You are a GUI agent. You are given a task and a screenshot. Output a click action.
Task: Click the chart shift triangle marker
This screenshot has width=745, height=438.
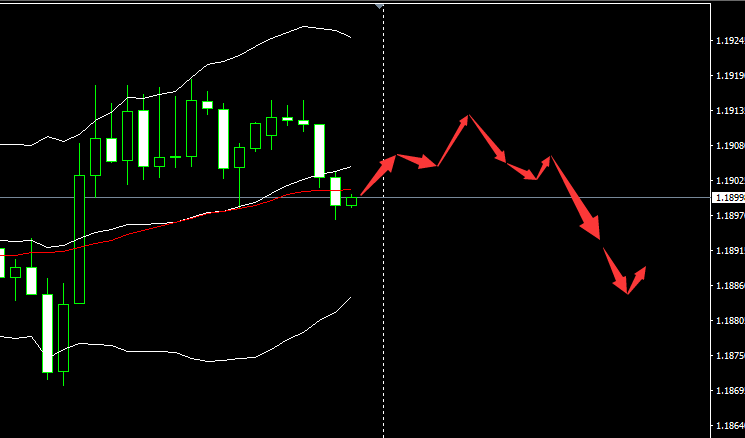coord(379,6)
